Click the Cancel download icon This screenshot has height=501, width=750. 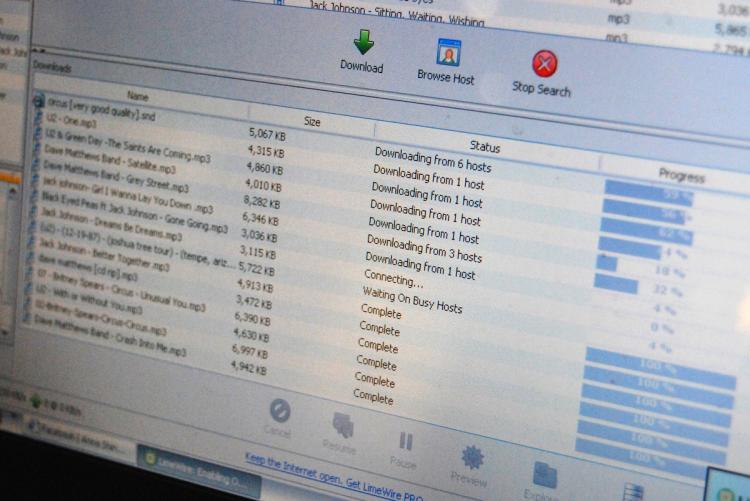(279, 411)
